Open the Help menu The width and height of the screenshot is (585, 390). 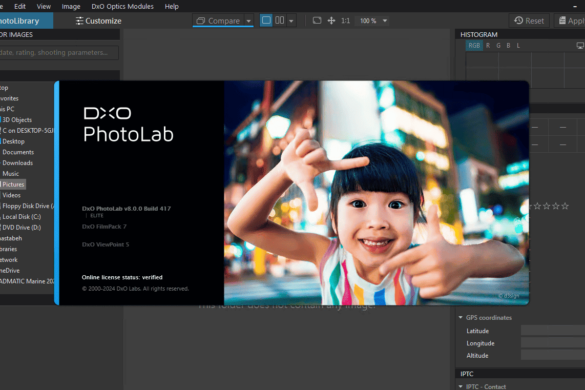(172, 6)
